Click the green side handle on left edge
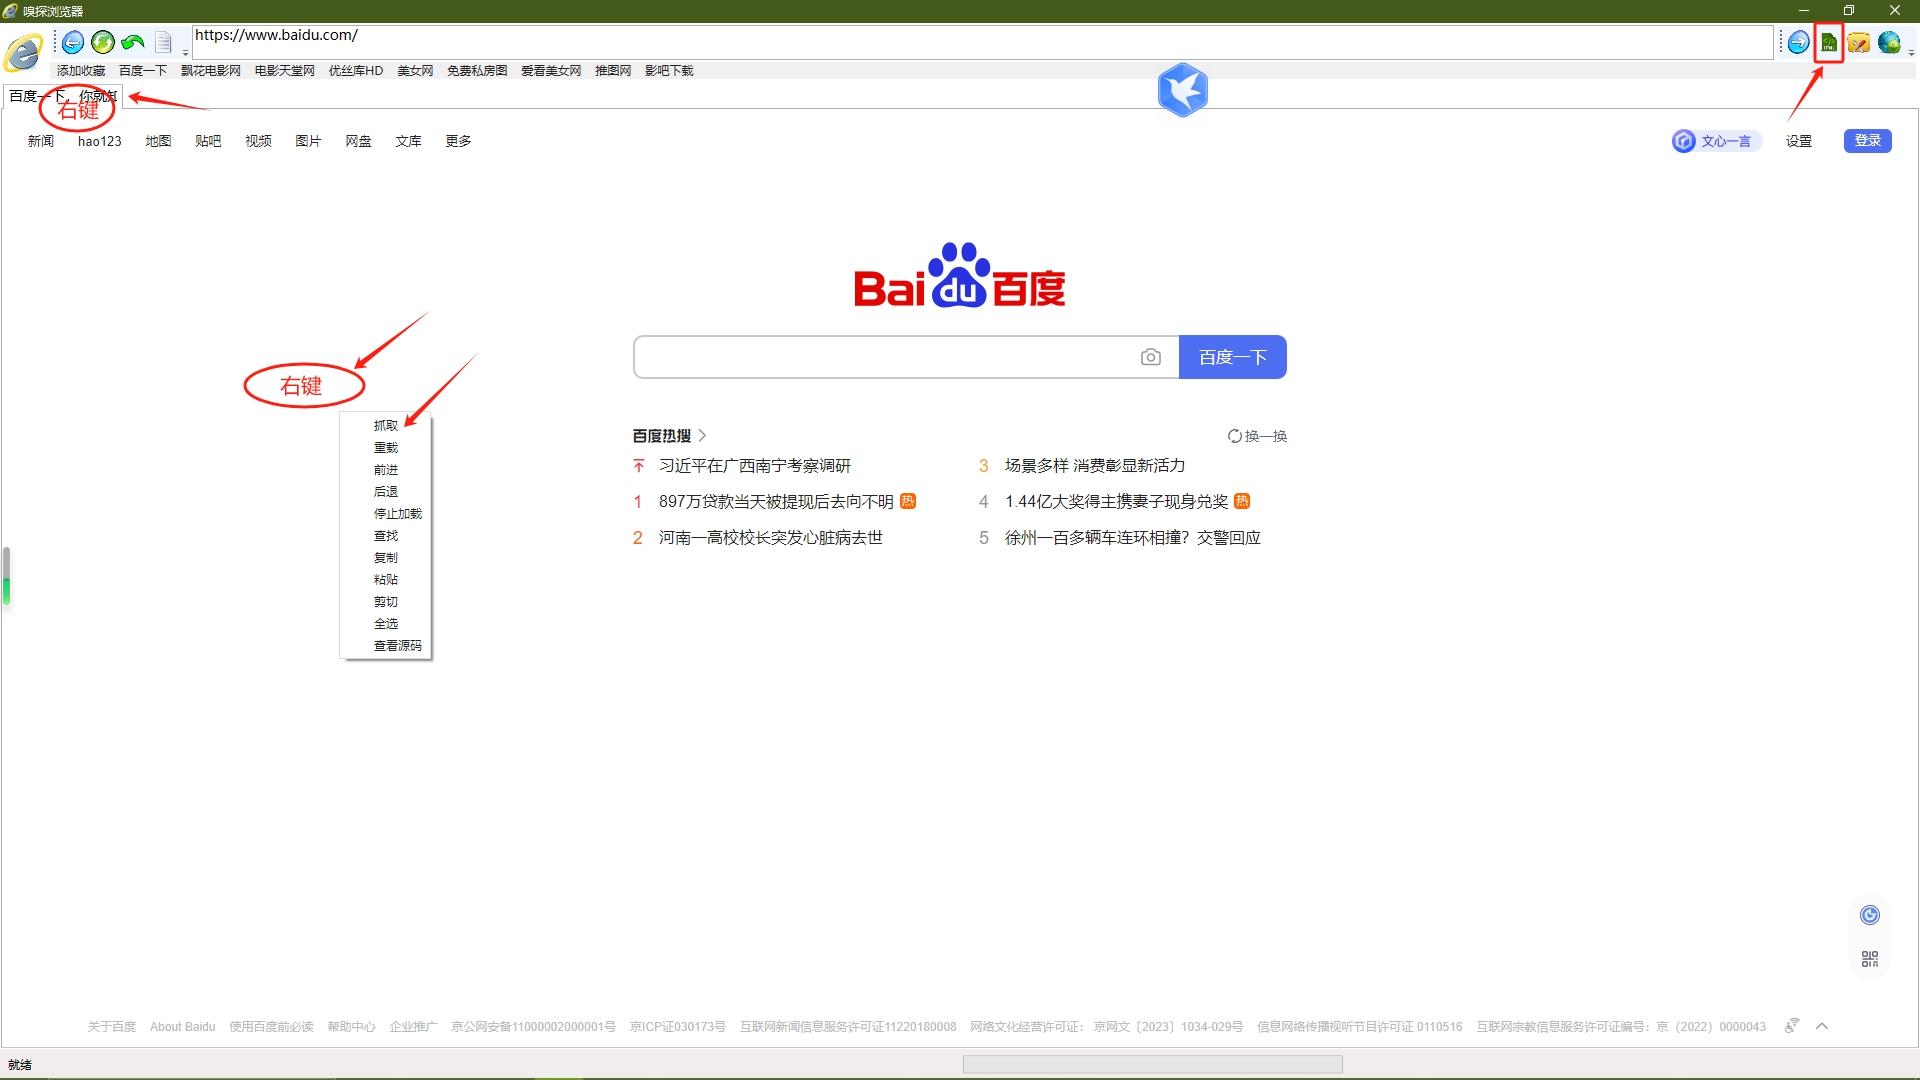The width and height of the screenshot is (1920, 1080). (x=6, y=577)
